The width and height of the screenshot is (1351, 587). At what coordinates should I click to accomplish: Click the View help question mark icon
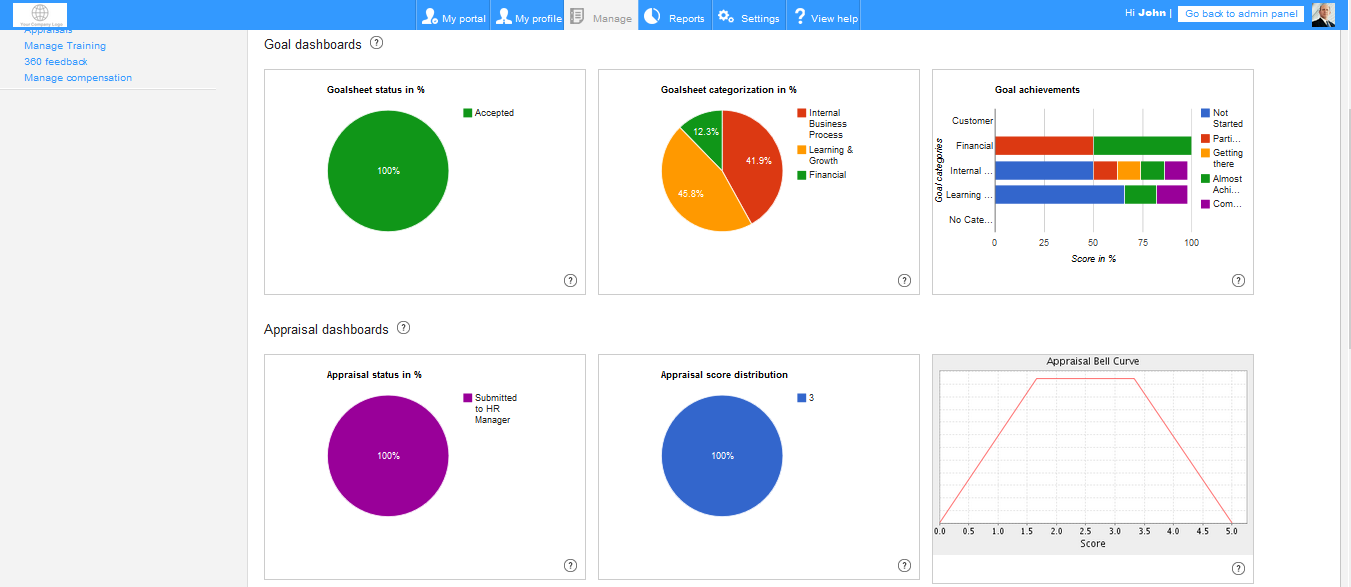pos(800,16)
